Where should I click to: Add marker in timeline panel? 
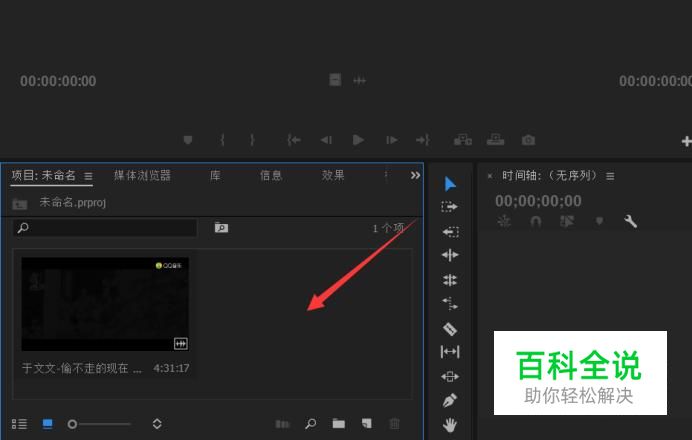[599, 221]
